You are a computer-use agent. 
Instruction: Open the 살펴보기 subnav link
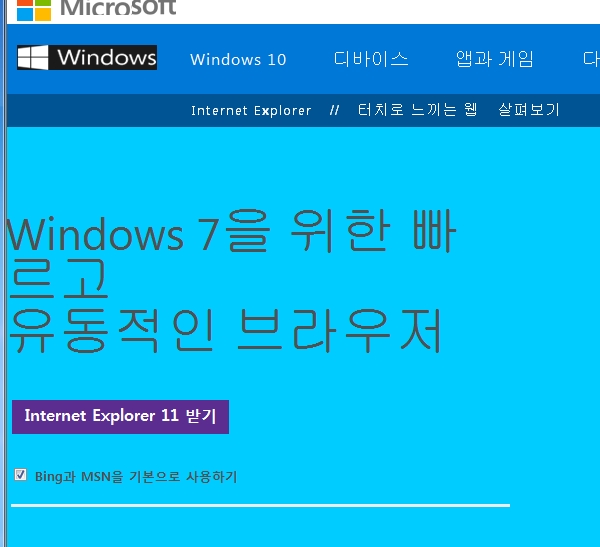tap(529, 110)
